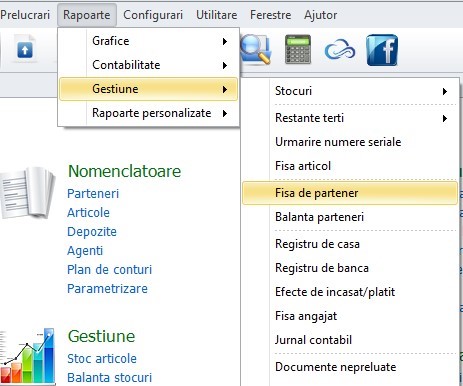Open the Restante terti submenu
Screen dimensions: 463x386
[350, 118]
